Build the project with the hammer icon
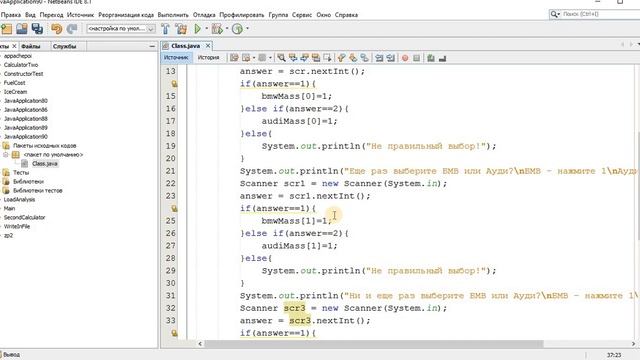The image size is (640, 360). [x=165, y=29]
